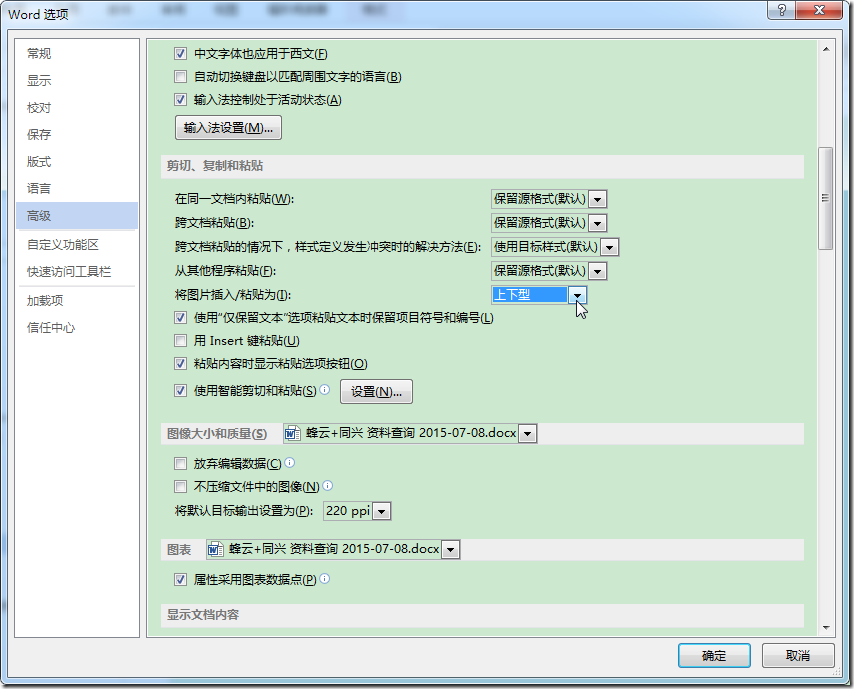Viewport: 854px width, 689px height.
Task: Toggle 使用"仅保留文本"选项粘贴 checkbox
Action: pos(180,318)
